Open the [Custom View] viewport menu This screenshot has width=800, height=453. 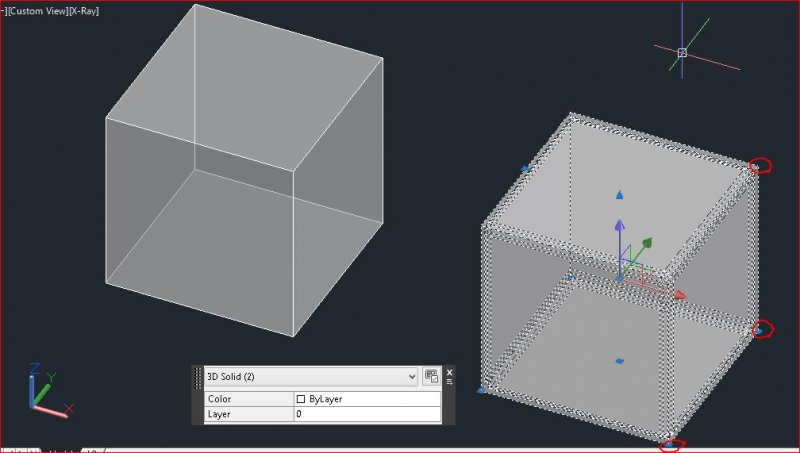tap(38, 11)
